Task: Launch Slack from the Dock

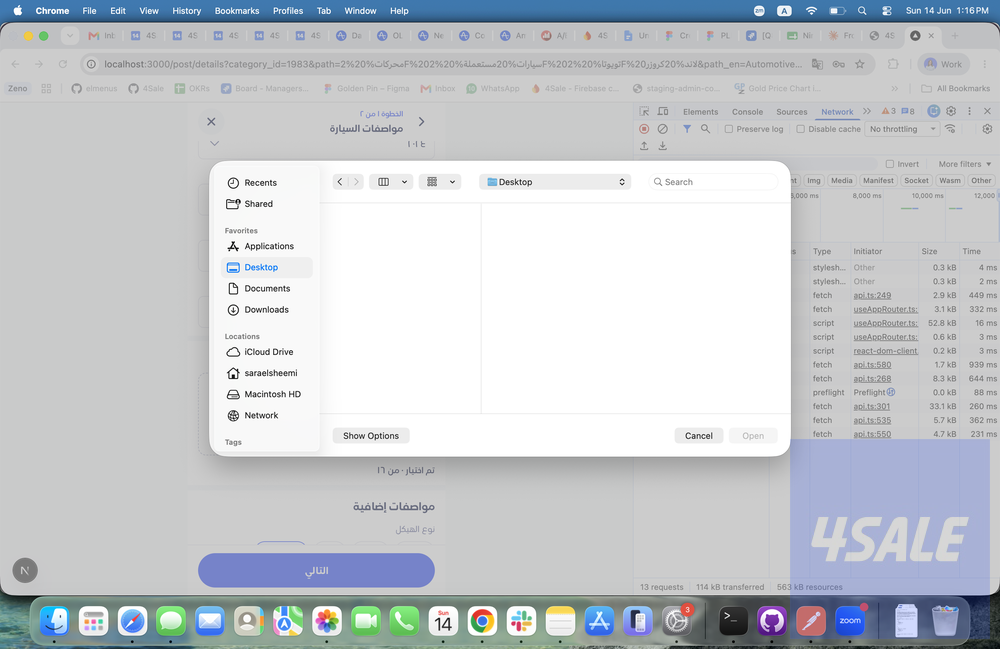Action: (x=521, y=621)
